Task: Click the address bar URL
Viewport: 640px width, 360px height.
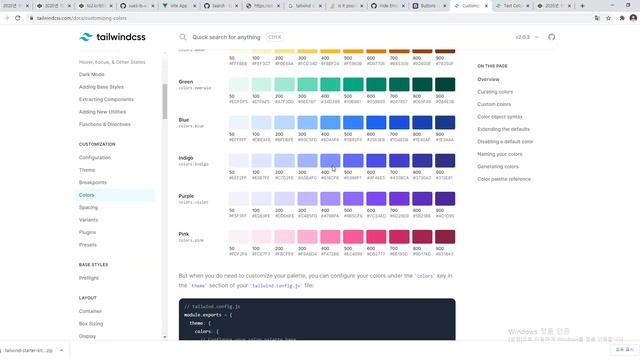Action: click(82, 18)
